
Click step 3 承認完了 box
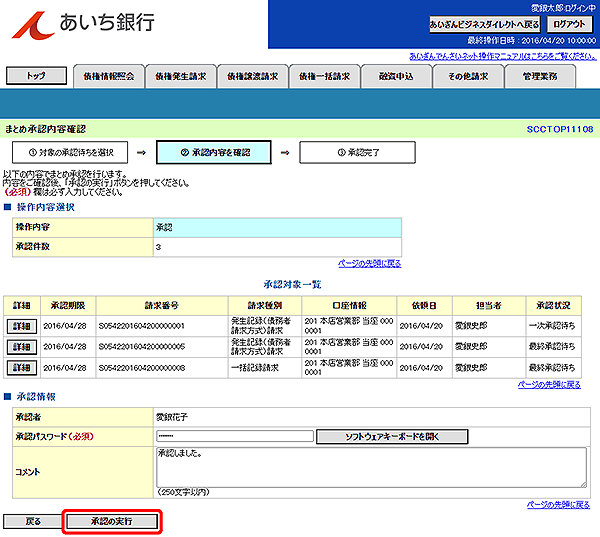(357, 152)
